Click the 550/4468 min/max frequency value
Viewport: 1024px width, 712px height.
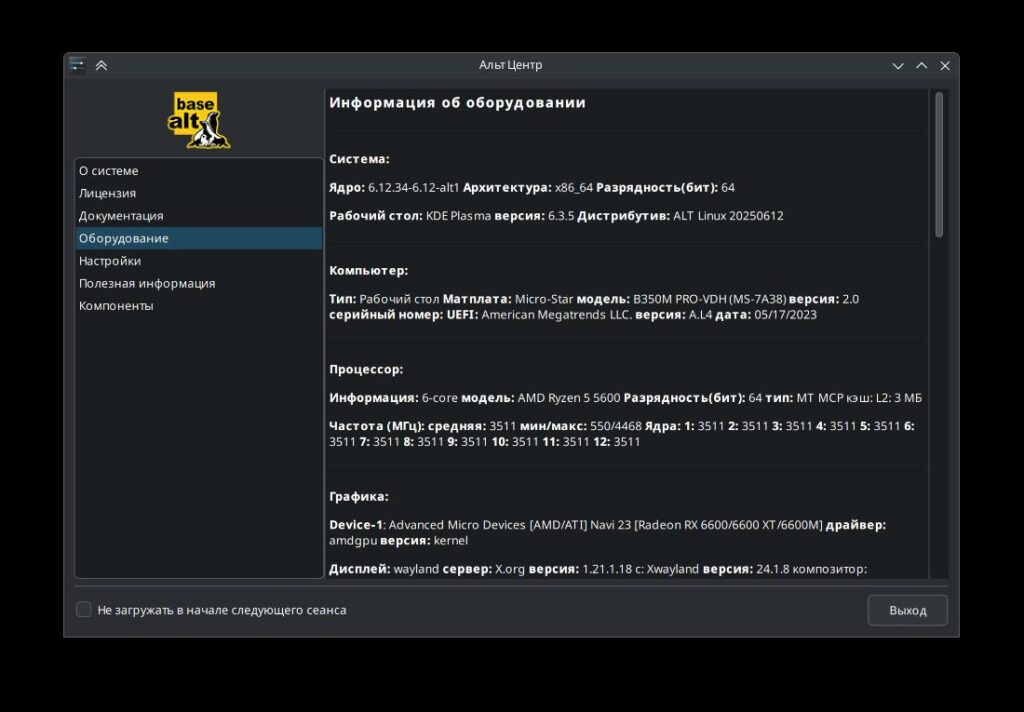pos(616,426)
